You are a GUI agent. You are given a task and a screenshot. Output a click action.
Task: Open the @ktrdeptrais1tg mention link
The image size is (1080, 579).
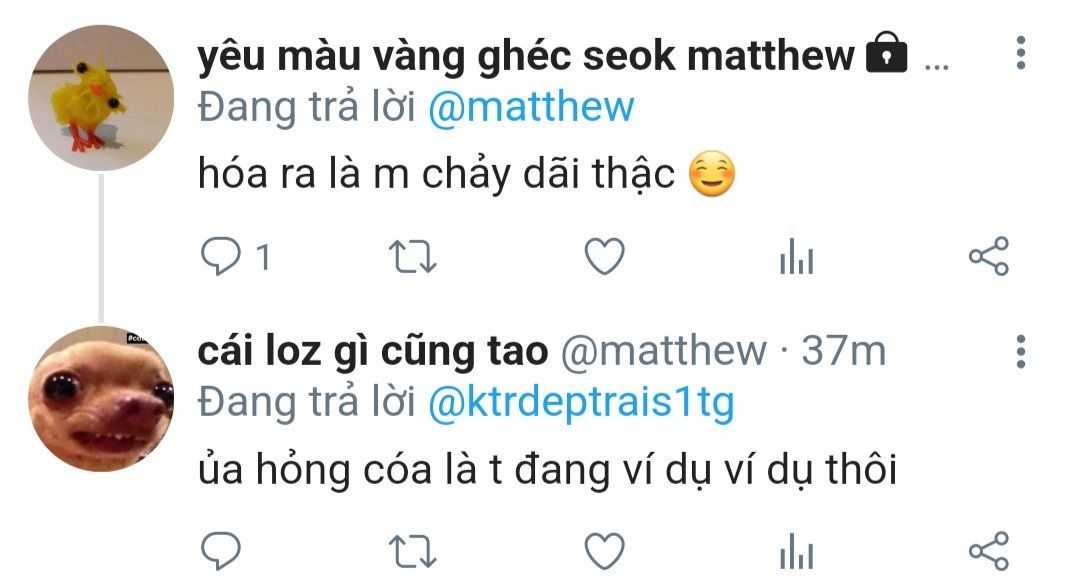pyautogui.click(x=581, y=403)
